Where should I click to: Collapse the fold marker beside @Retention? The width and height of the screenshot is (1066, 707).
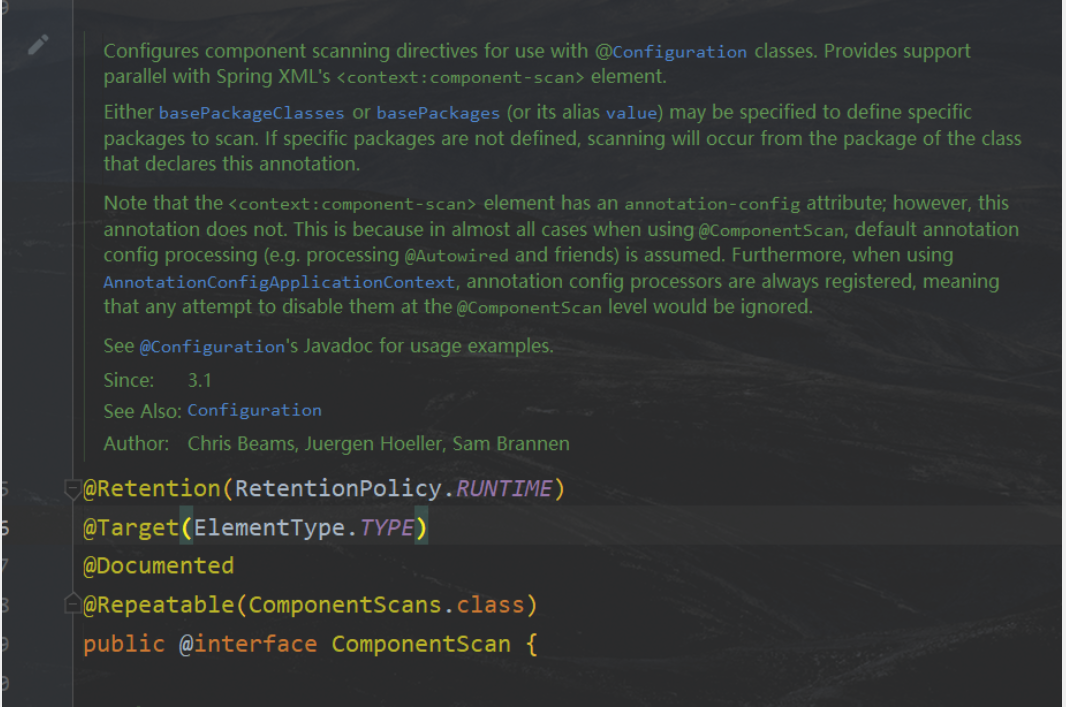(x=72, y=489)
